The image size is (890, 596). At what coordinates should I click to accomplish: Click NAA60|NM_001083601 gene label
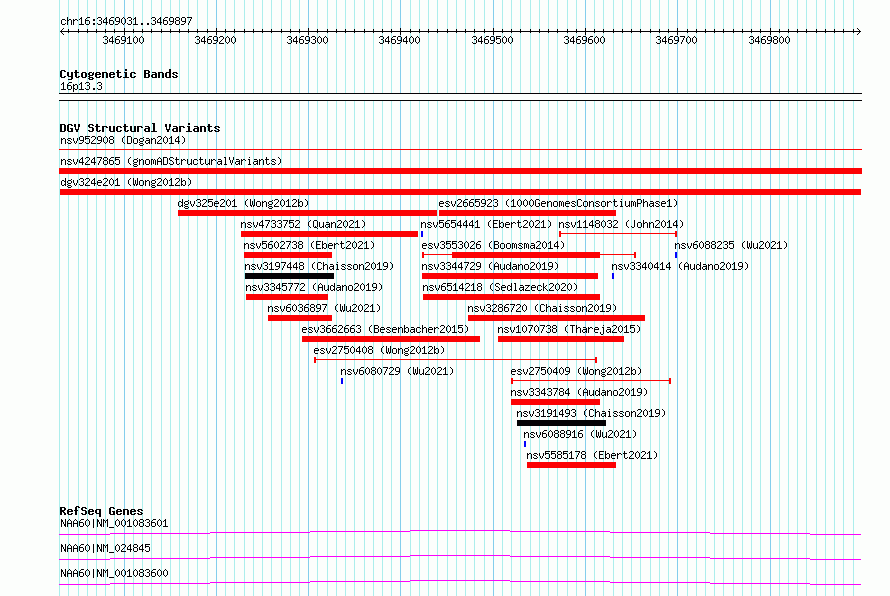(114, 523)
